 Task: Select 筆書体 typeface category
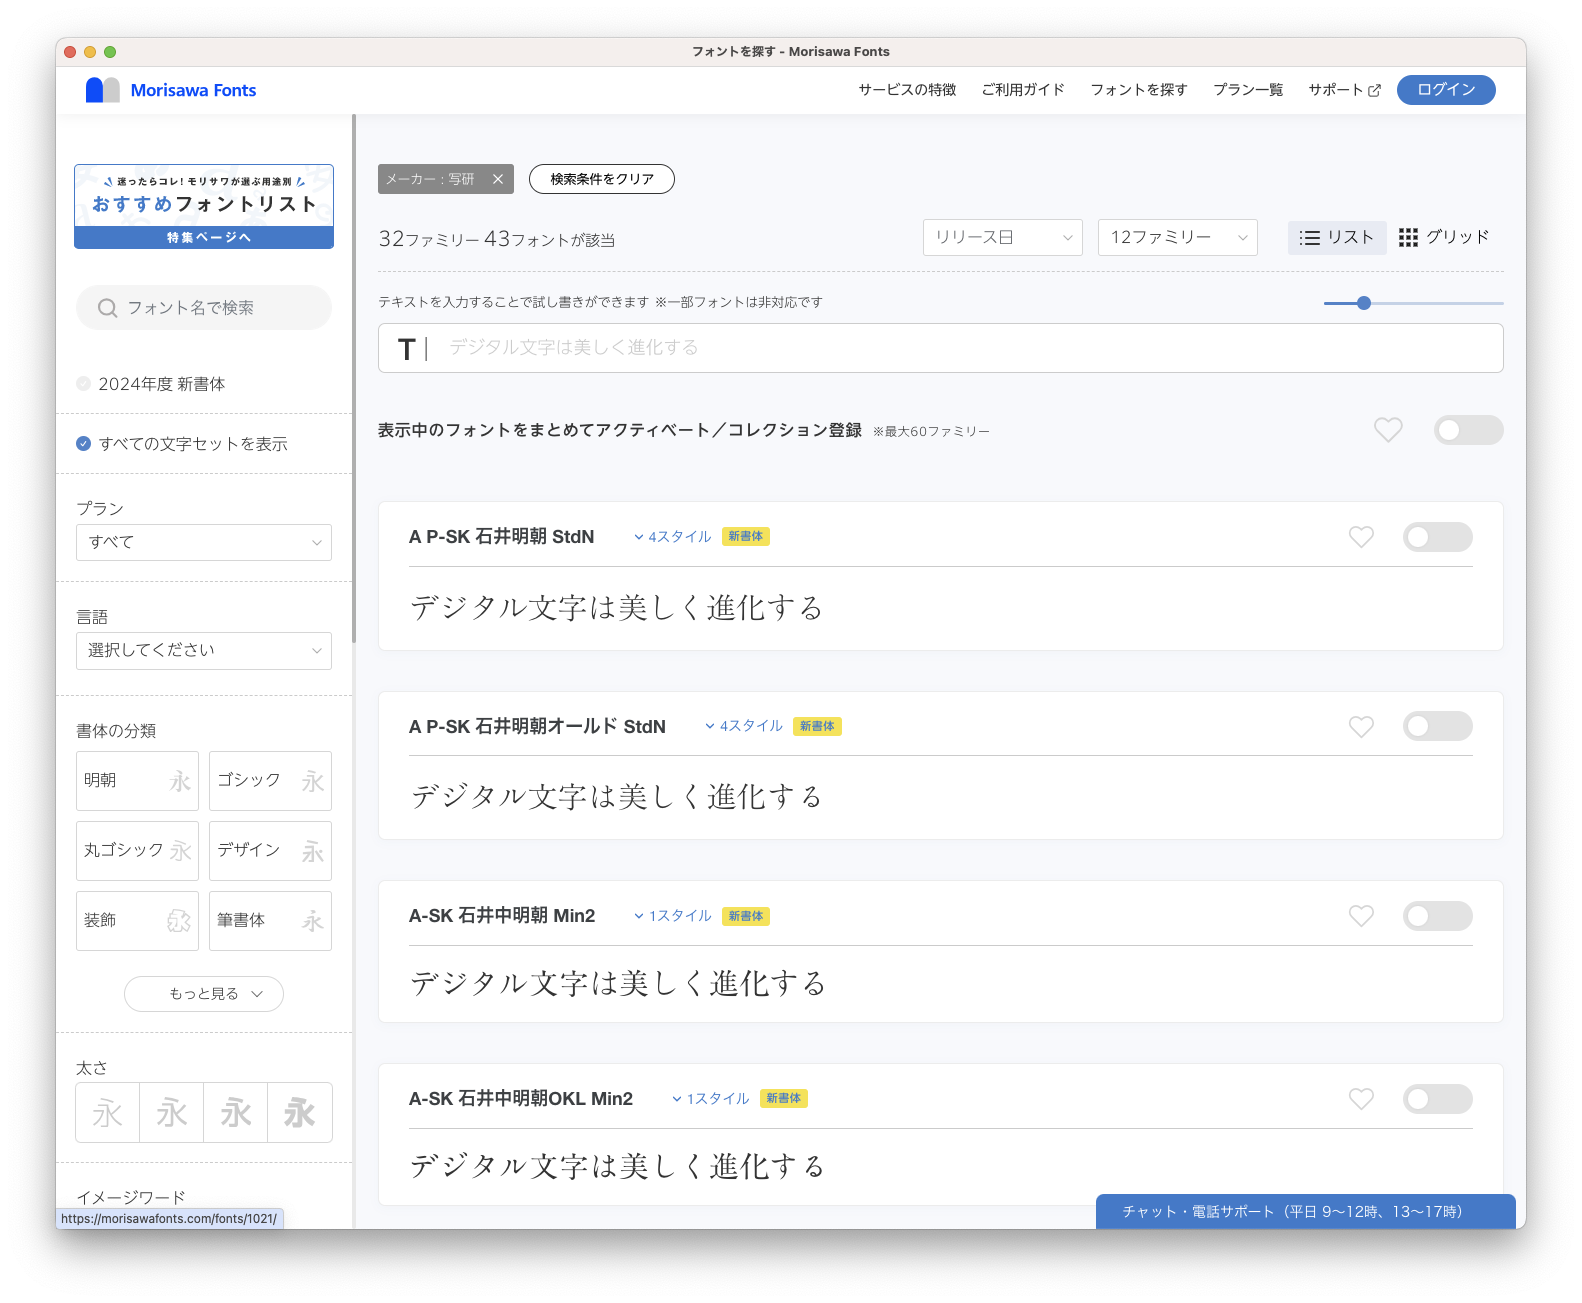click(270, 921)
